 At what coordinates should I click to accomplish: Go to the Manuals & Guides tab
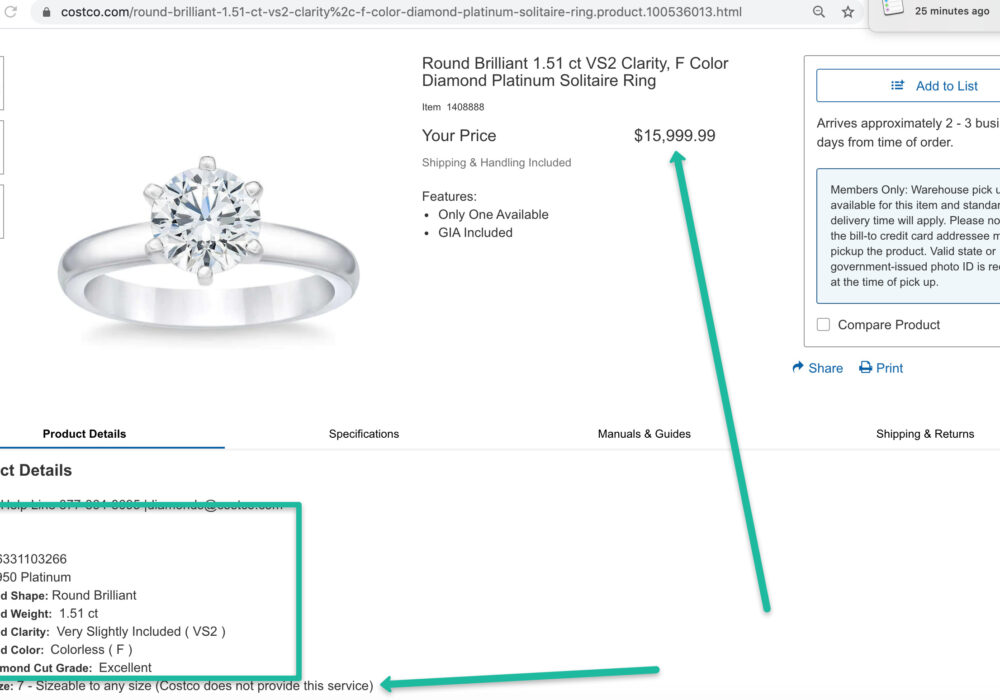(x=644, y=434)
